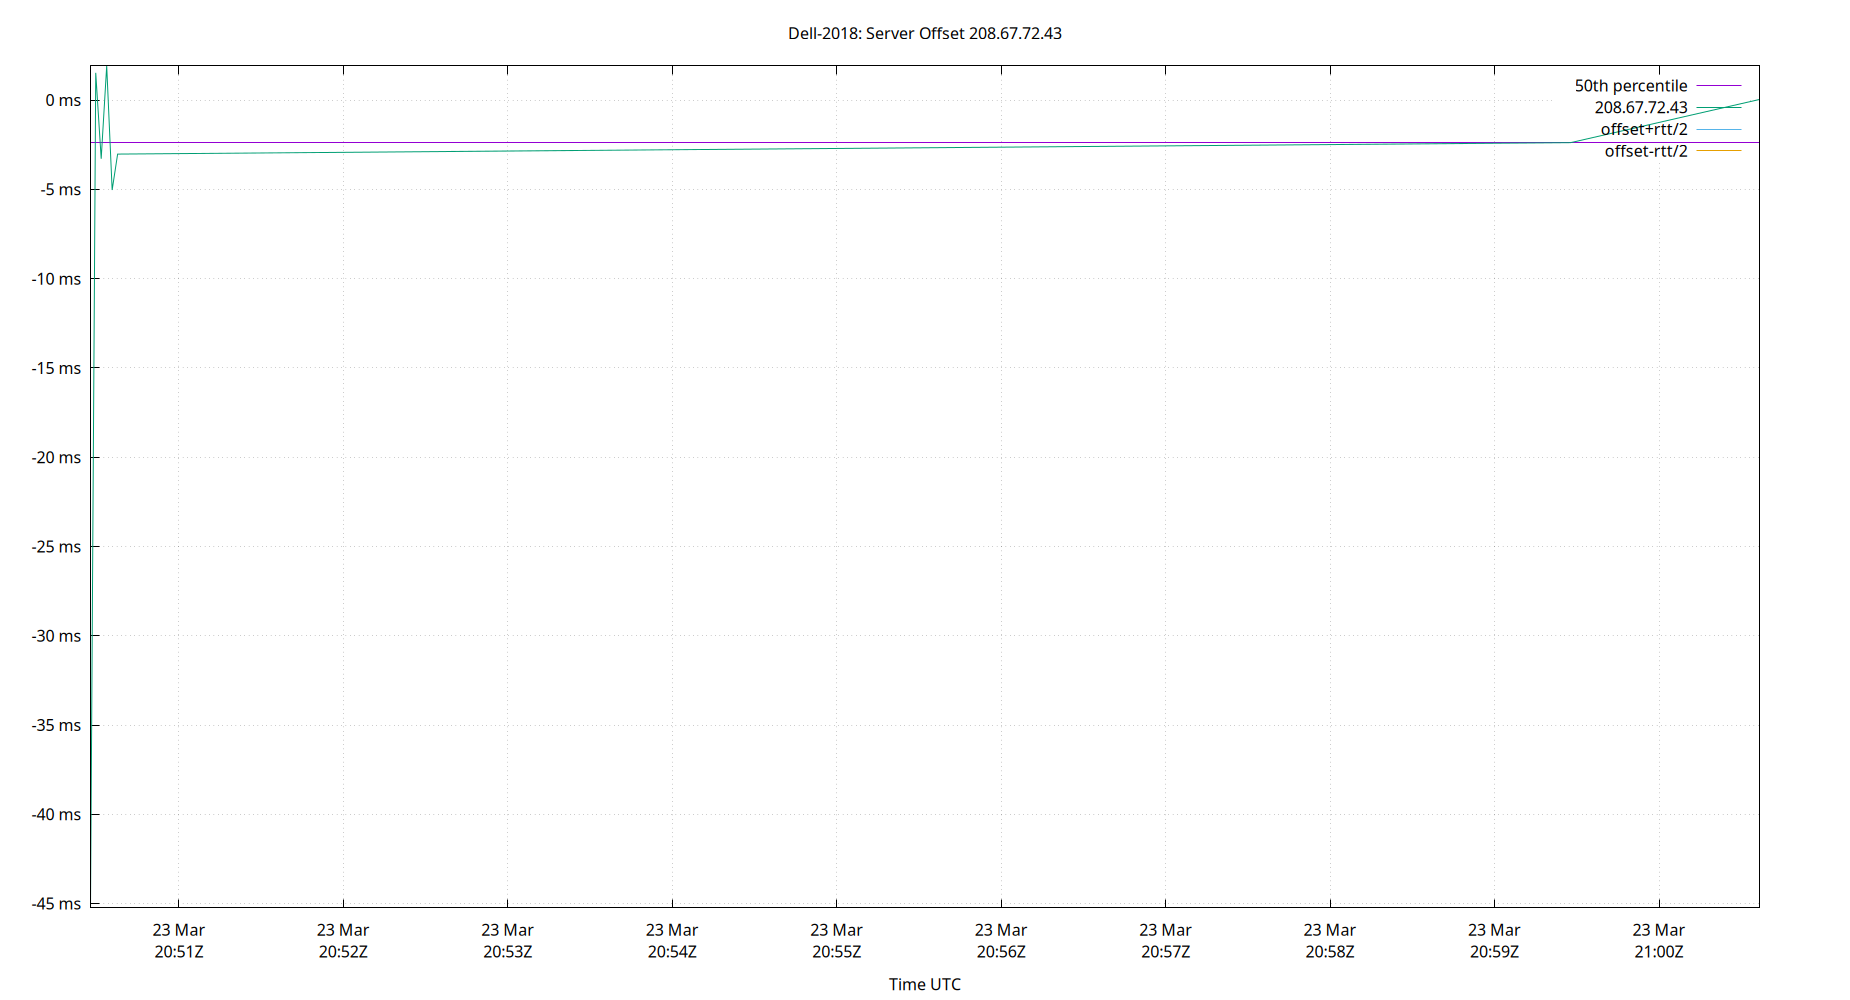Click the '23 Mar 21:00Z' time label

tap(1658, 941)
